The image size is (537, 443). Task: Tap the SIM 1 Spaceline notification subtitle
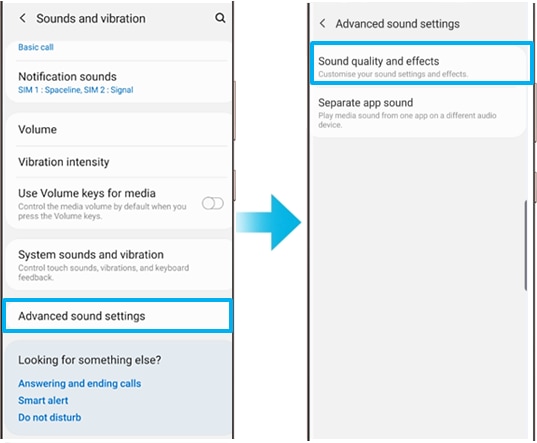tap(76, 90)
